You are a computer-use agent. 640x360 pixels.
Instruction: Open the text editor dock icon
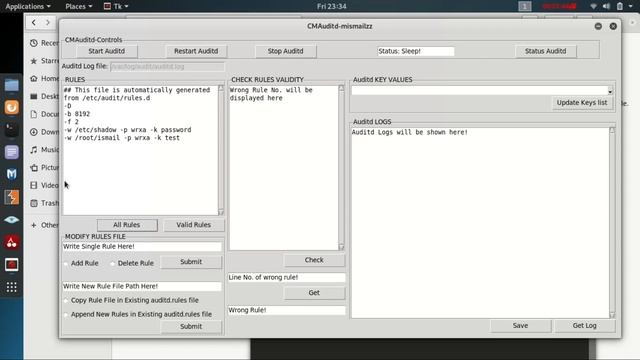pyautogui.click(x=11, y=152)
